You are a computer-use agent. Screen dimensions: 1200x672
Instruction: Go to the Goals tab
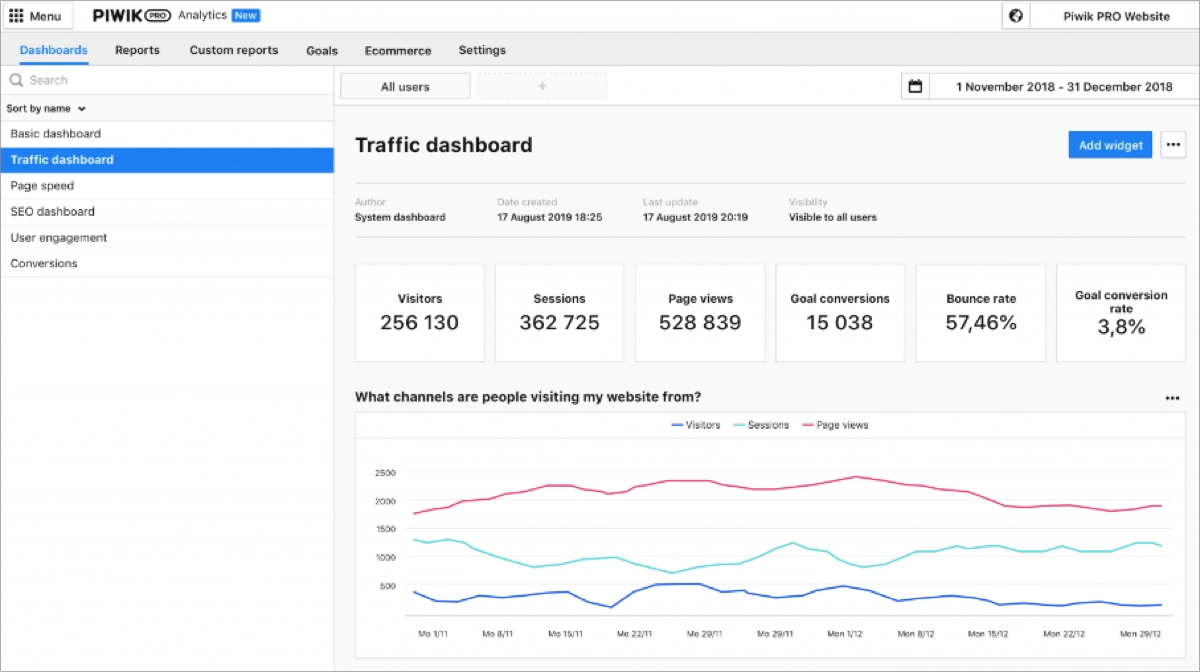tap(321, 50)
